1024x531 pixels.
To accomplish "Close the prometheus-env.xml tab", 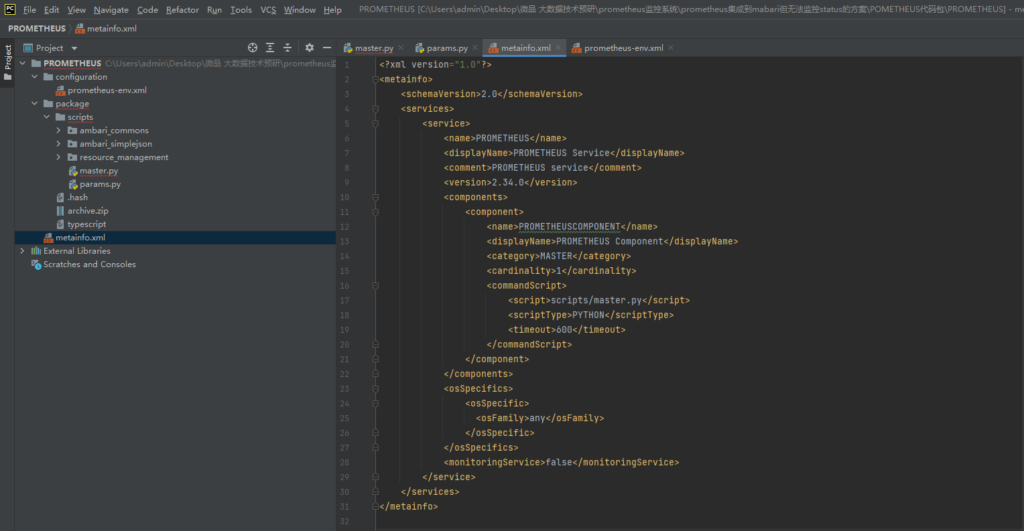I will click(671, 48).
